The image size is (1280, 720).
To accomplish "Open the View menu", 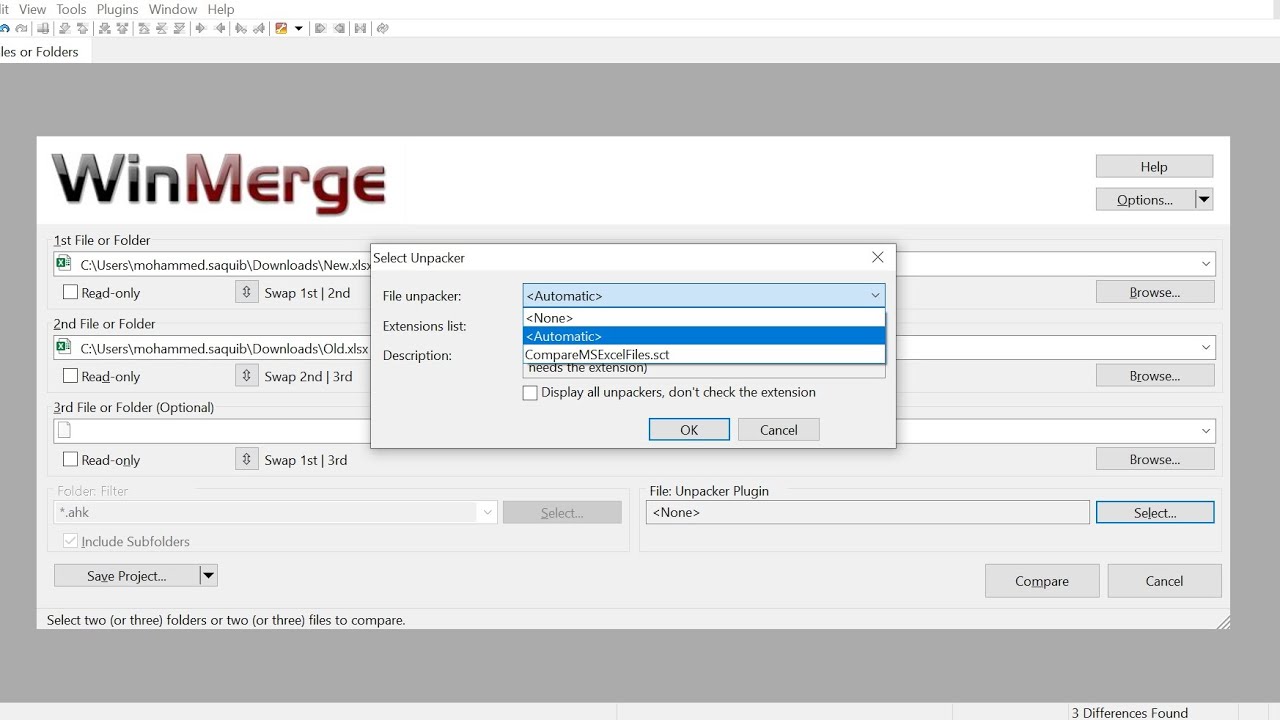I will [32, 9].
